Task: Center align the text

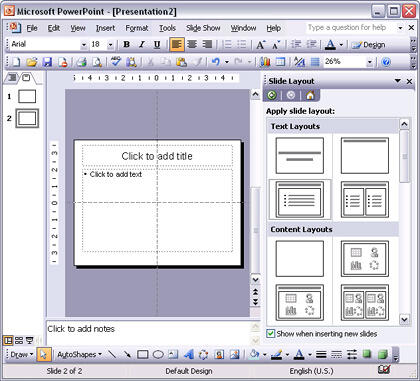Action: [x=192, y=44]
